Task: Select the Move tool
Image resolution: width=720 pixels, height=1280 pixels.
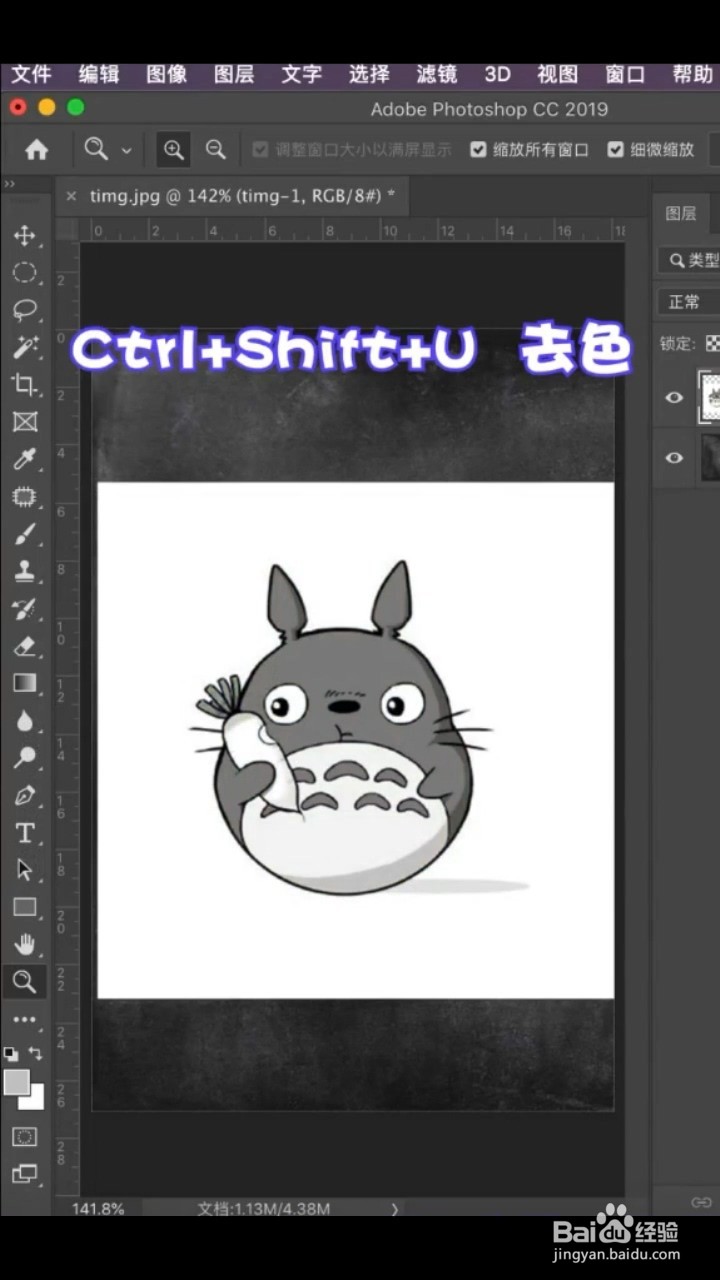Action: click(x=24, y=236)
